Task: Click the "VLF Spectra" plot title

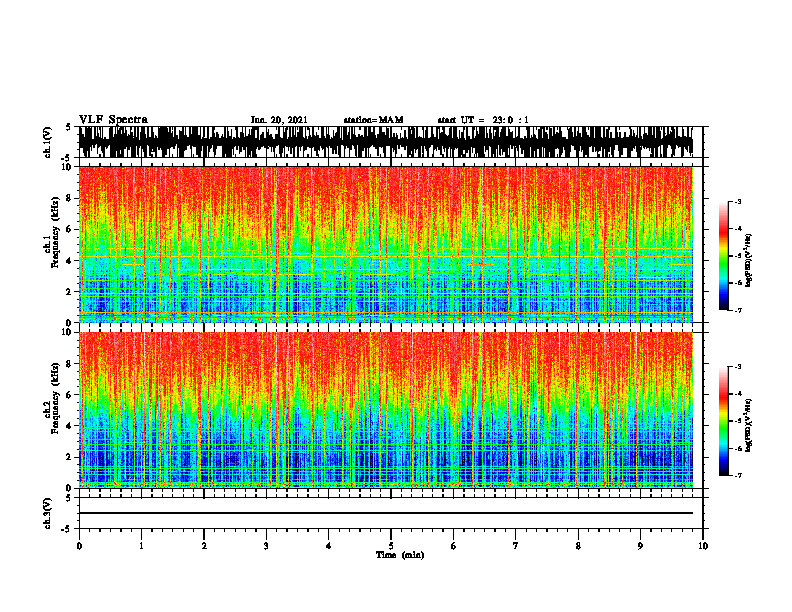Action: coord(113,120)
